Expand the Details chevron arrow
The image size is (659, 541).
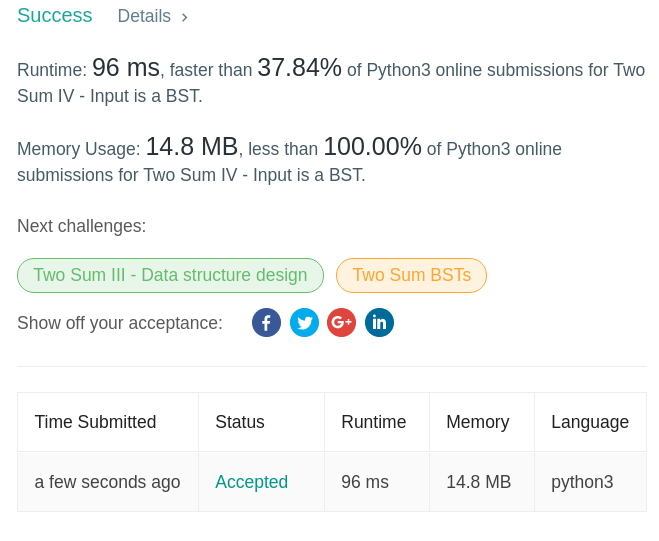(185, 17)
